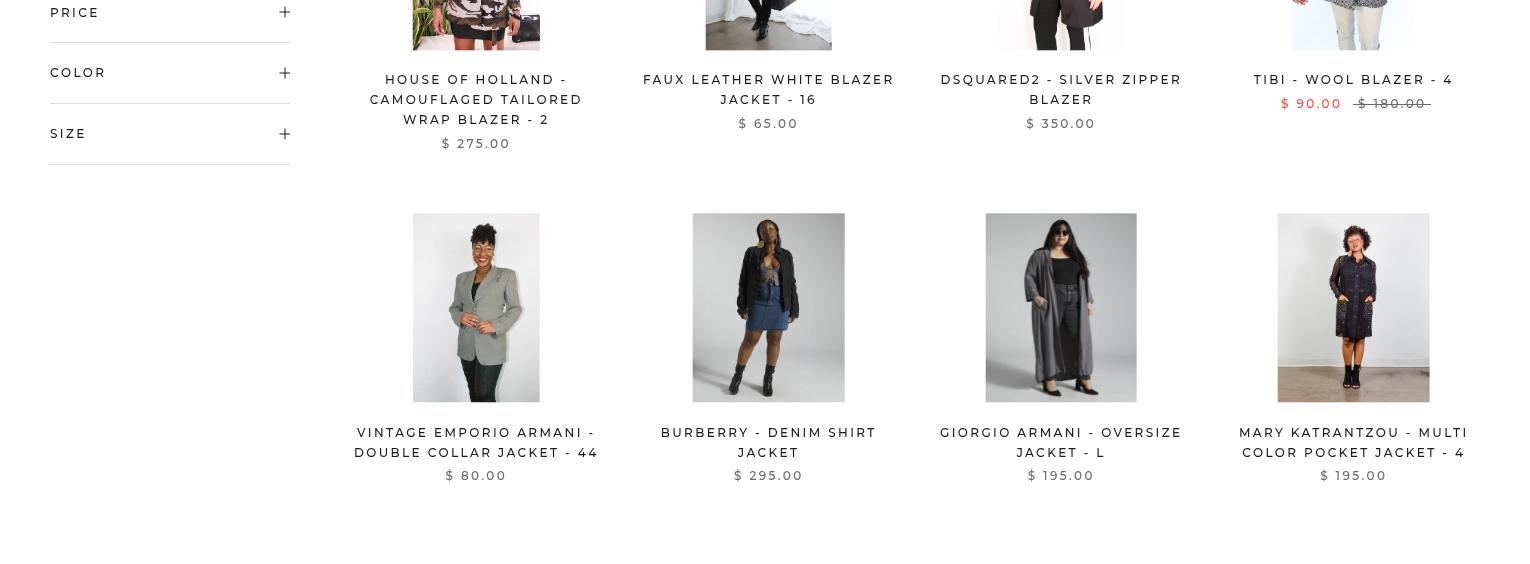Open Giorgio Armani Oversize Jacket title

click(x=1061, y=443)
